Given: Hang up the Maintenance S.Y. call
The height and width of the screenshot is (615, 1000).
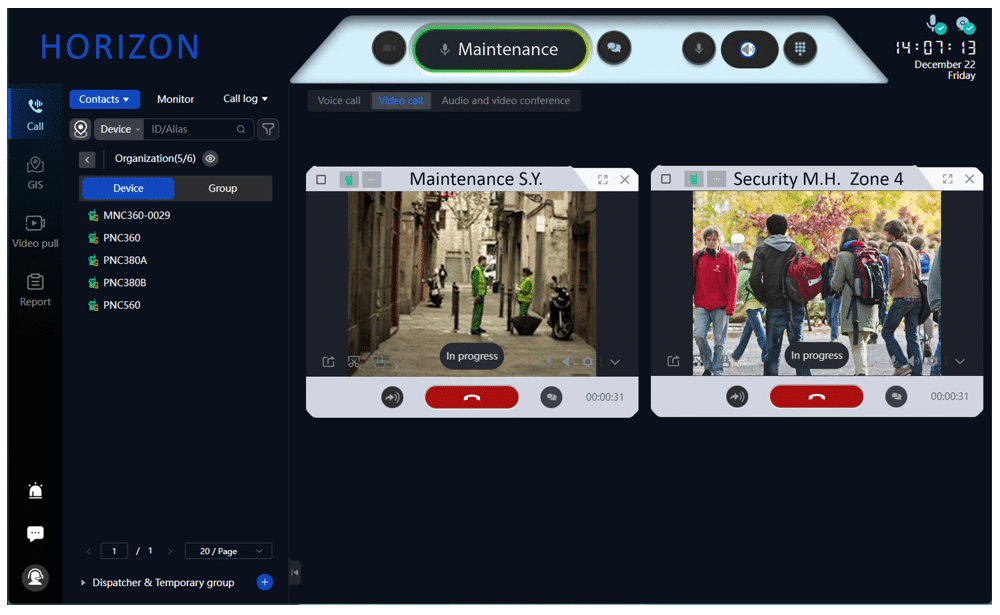Looking at the screenshot, I should pyautogui.click(x=472, y=397).
